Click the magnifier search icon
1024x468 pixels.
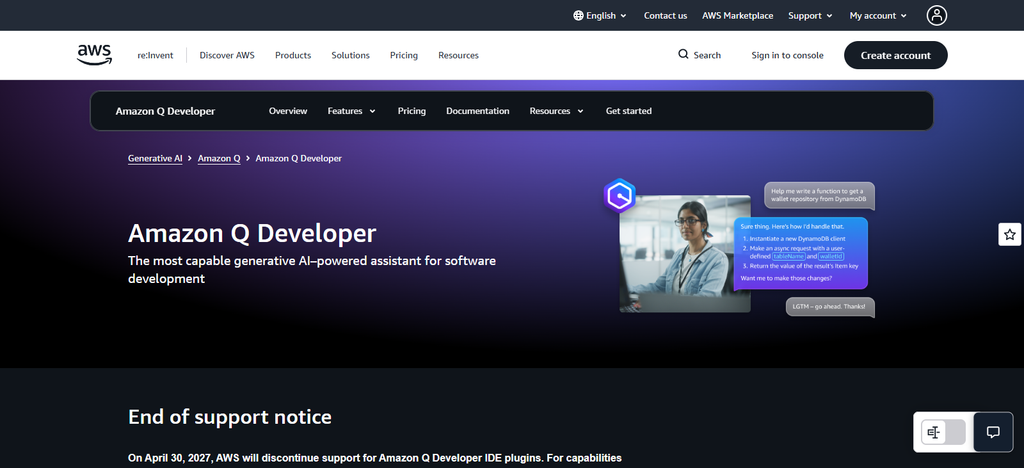[683, 54]
